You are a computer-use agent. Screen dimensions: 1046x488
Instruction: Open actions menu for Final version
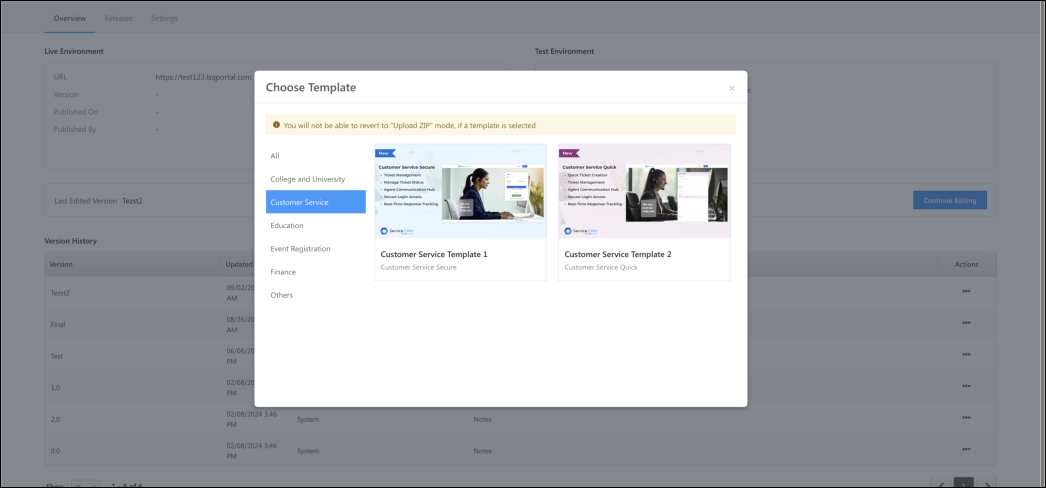click(966, 323)
